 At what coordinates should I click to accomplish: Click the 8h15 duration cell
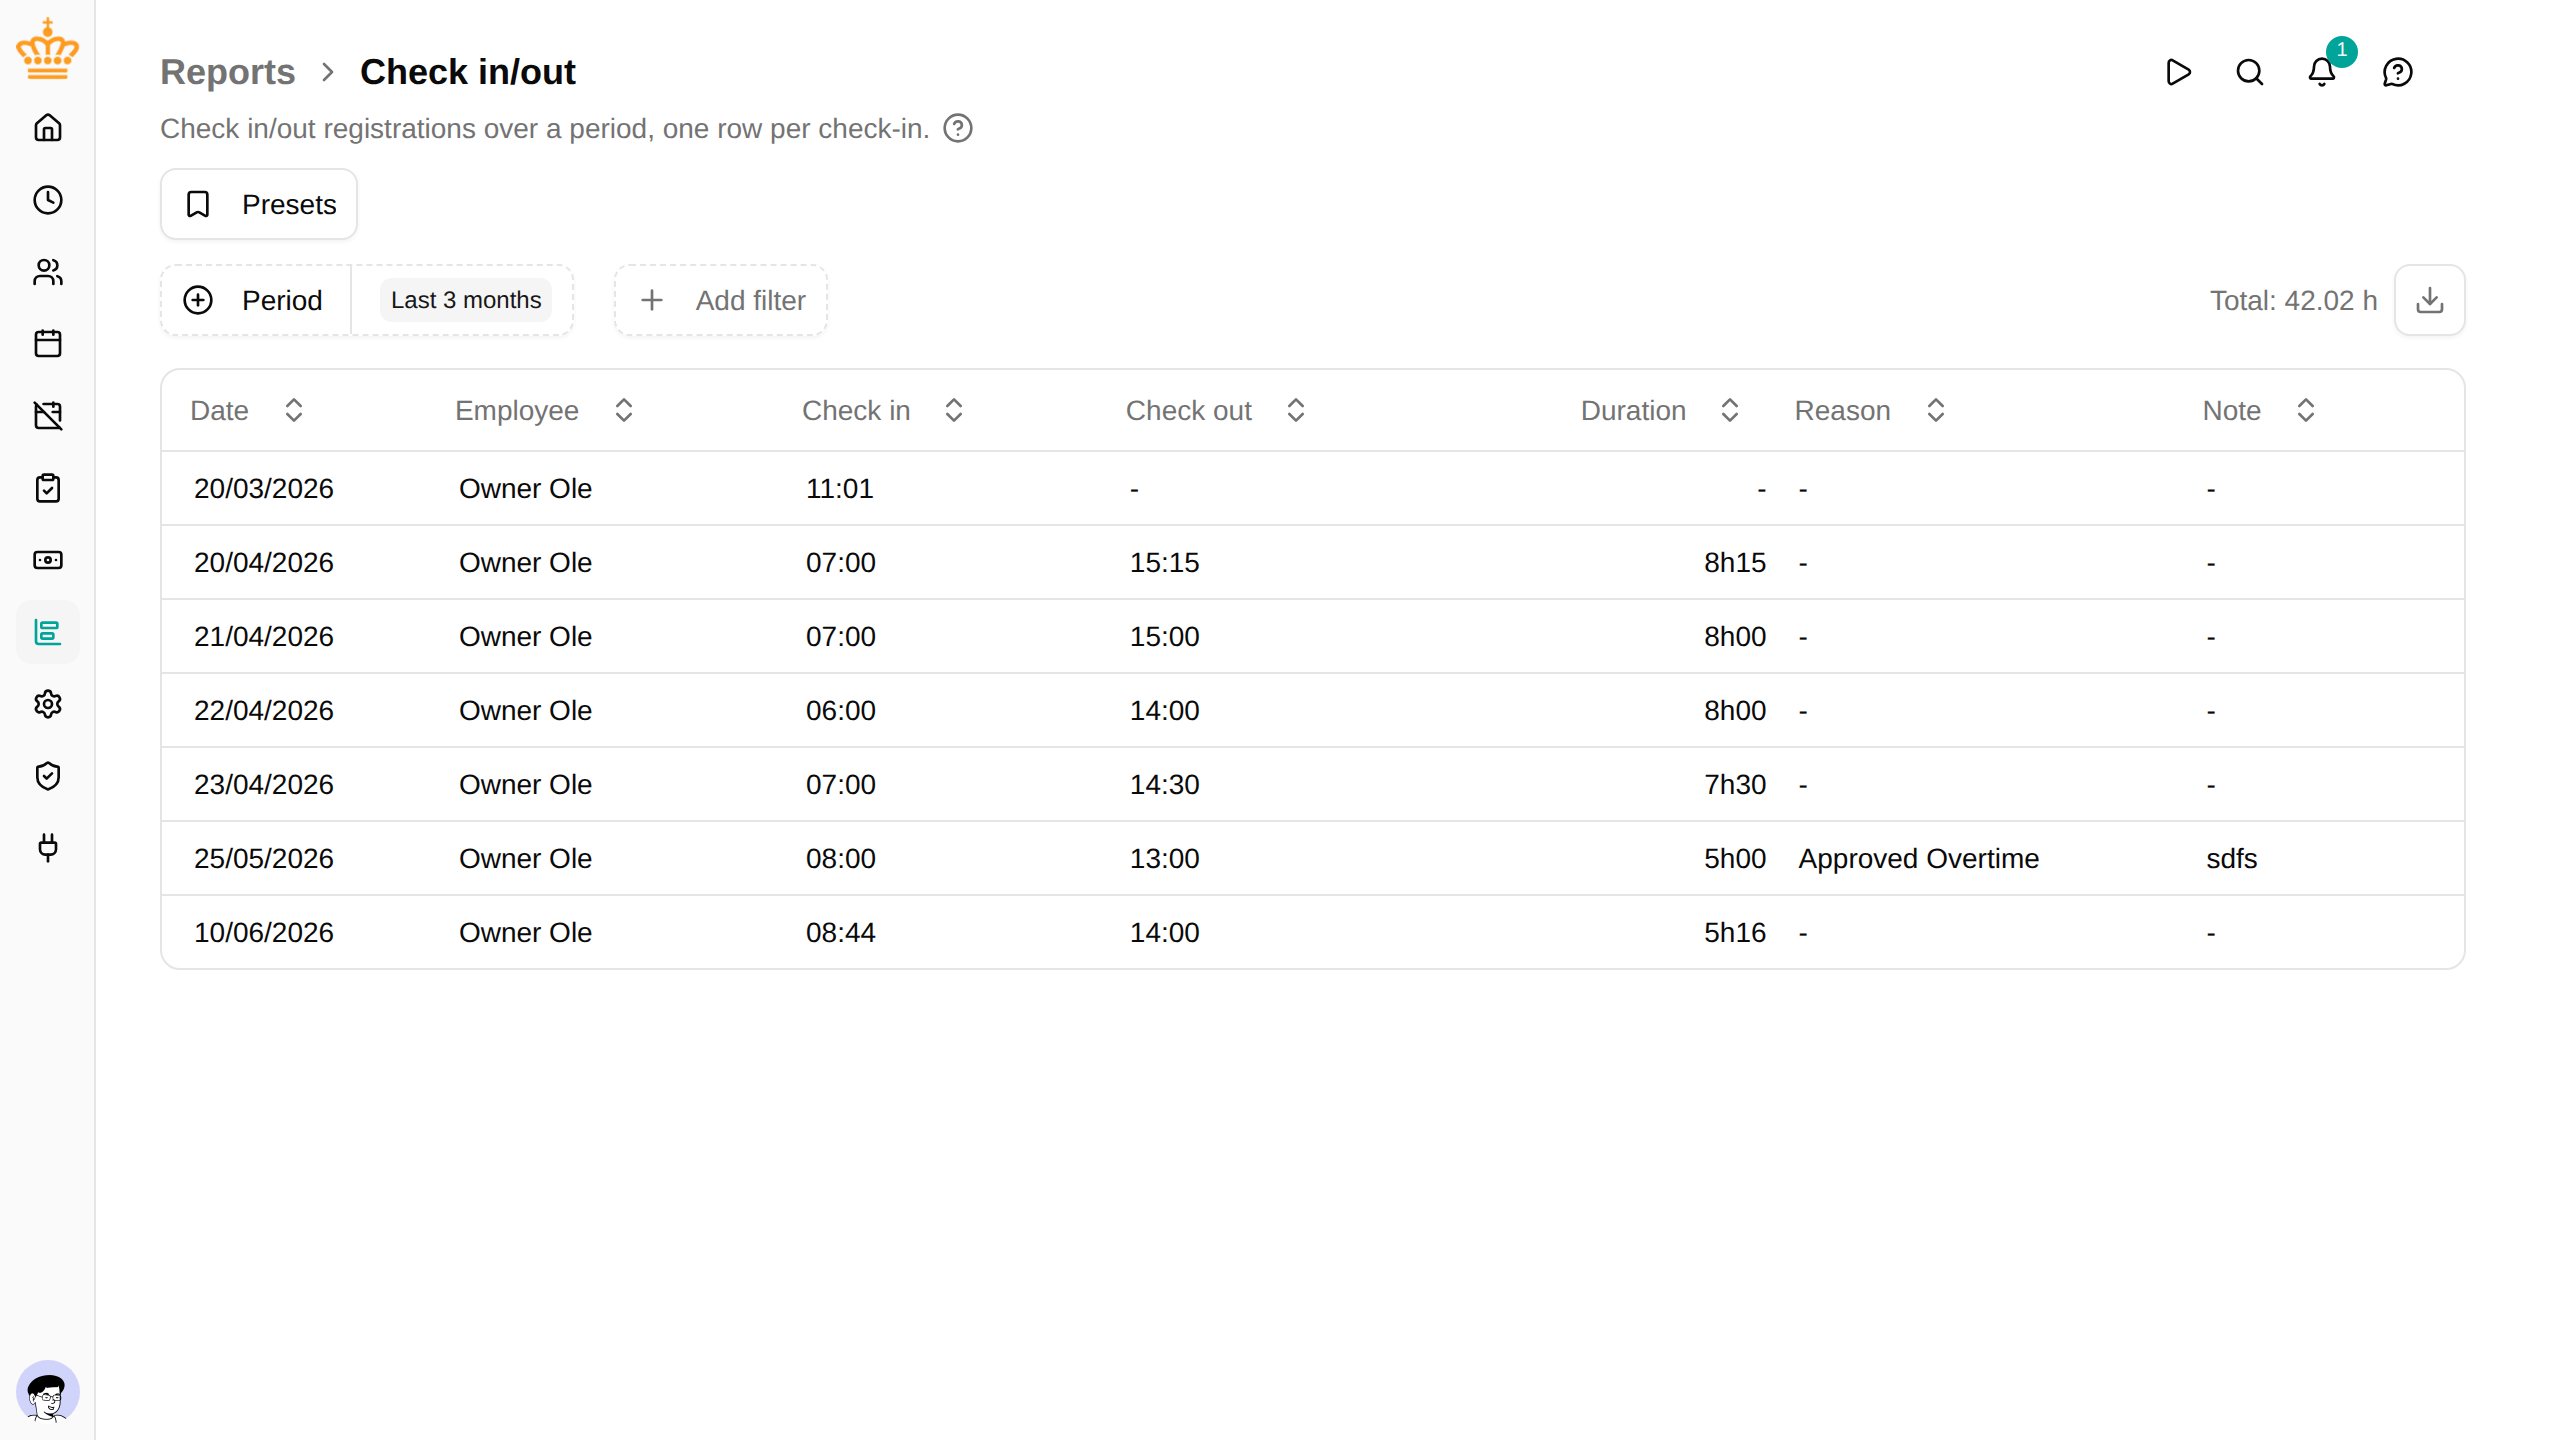(1735, 562)
